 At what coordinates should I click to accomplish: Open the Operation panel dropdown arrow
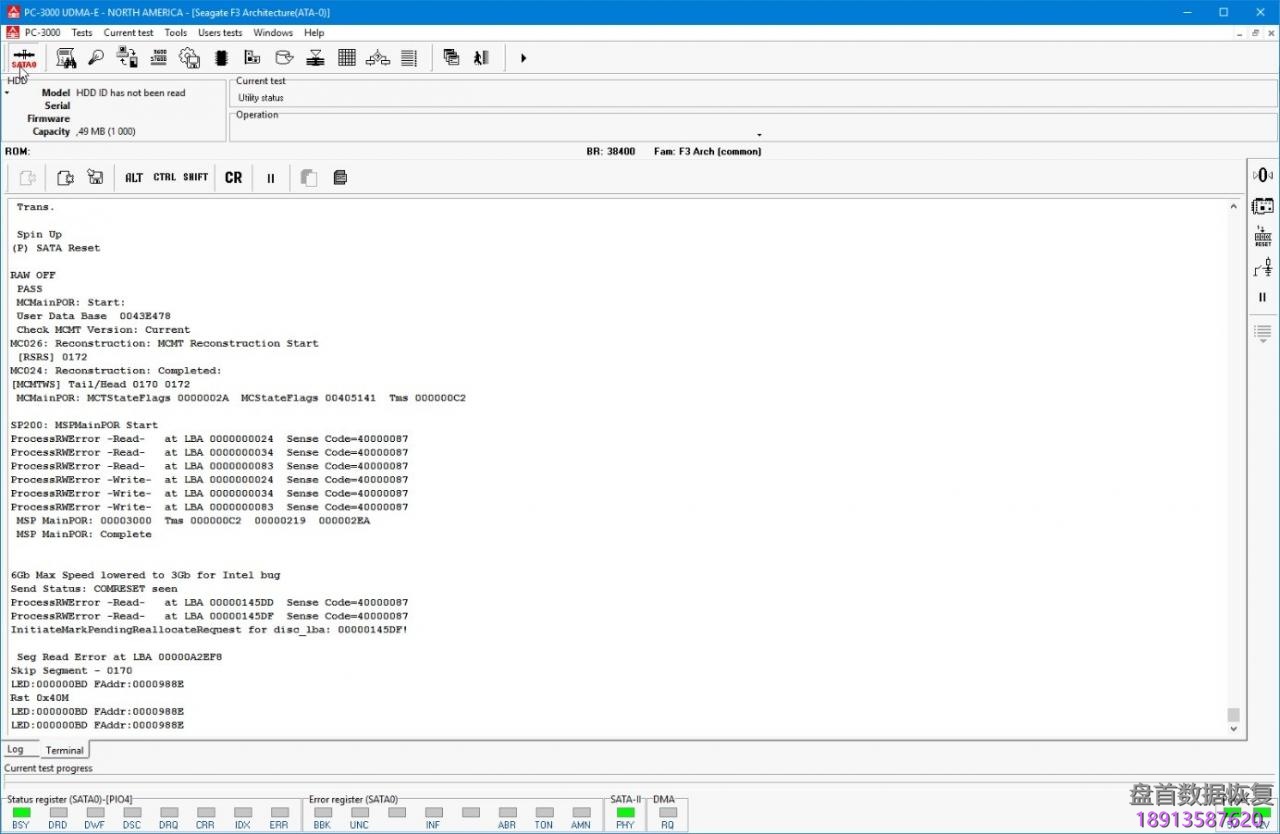(x=759, y=135)
